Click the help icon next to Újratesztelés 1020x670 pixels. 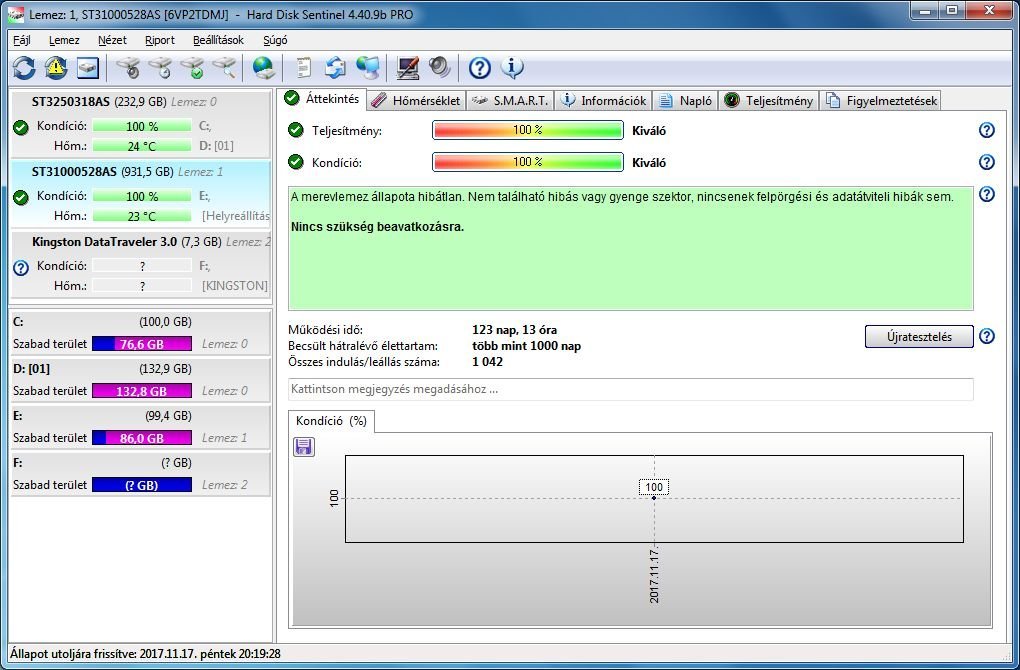point(987,336)
